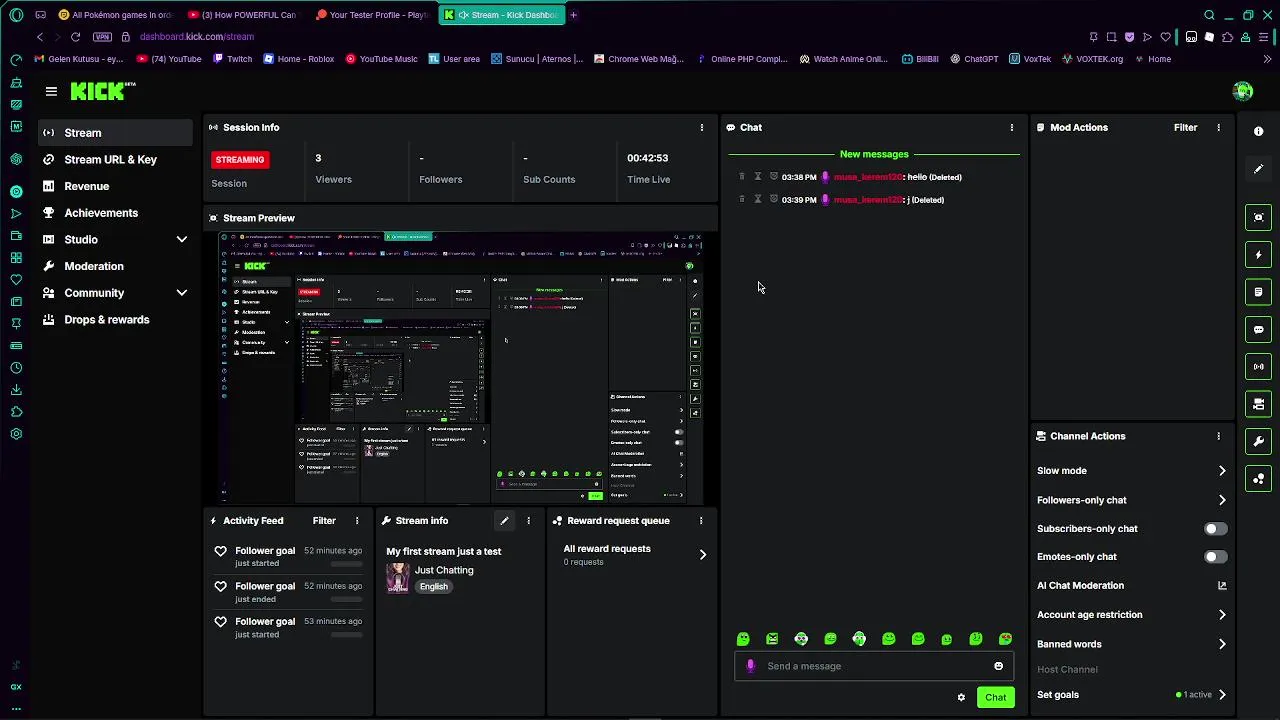
Task: Click the pencil edit-layout icon in right toolbar
Action: (x=1258, y=169)
